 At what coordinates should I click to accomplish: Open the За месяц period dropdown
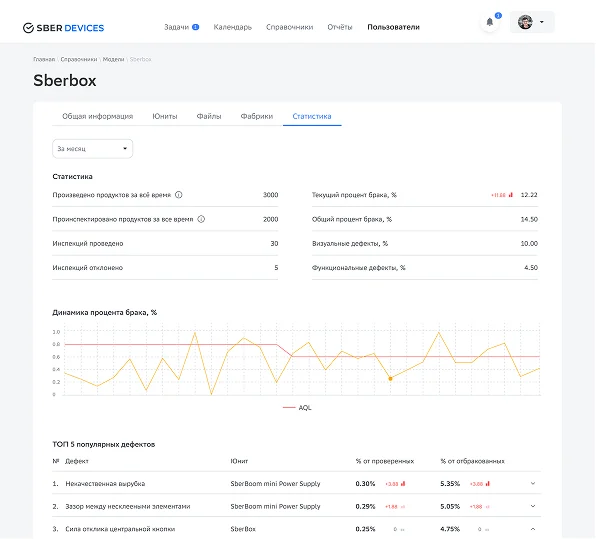(92, 149)
